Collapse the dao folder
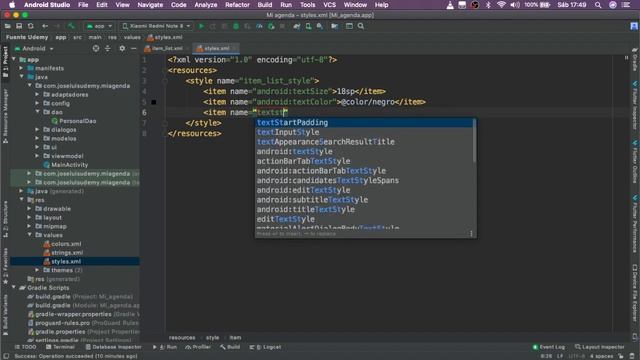Image resolution: width=640 pixels, height=360 pixels. point(38,112)
